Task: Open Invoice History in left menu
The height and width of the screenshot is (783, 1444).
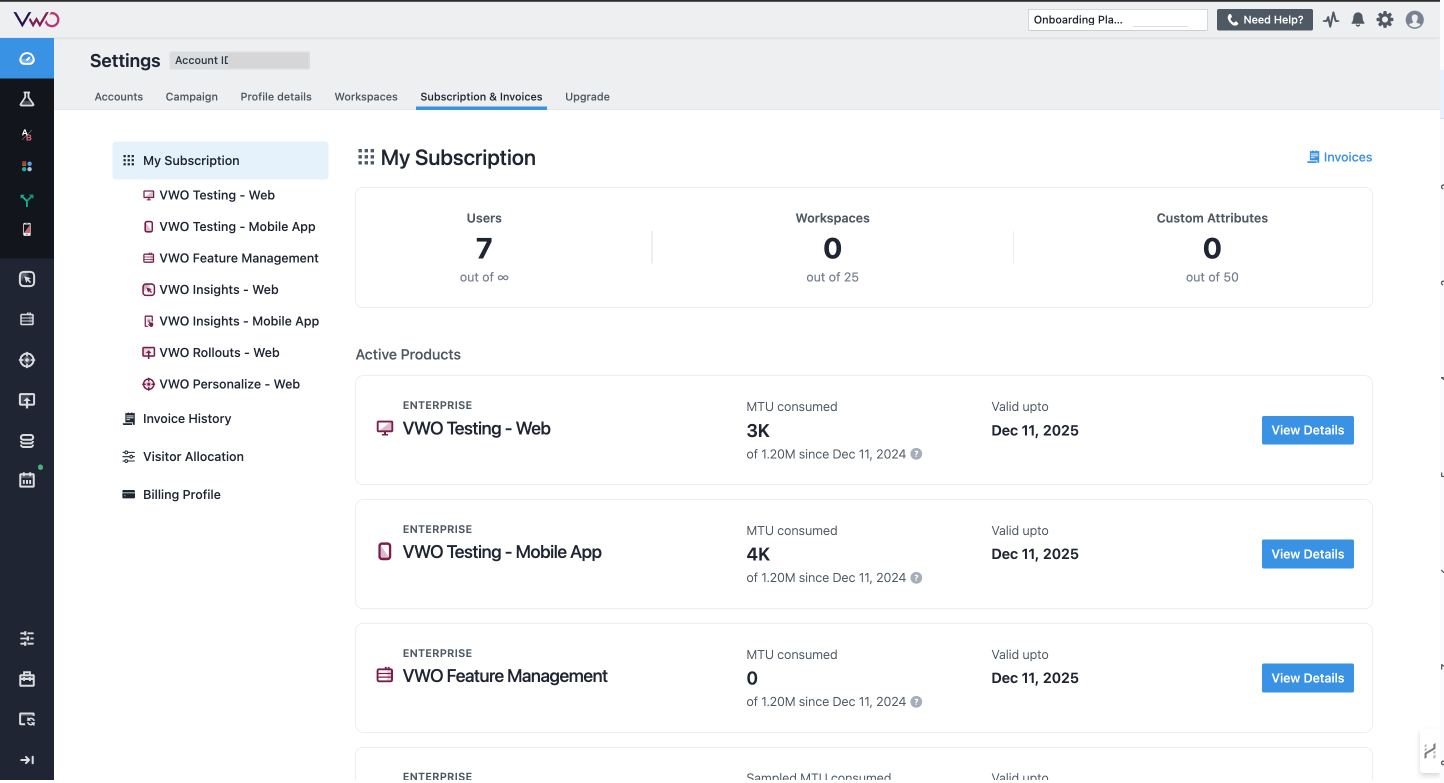Action: pyautogui.click(x=177, y=419)
